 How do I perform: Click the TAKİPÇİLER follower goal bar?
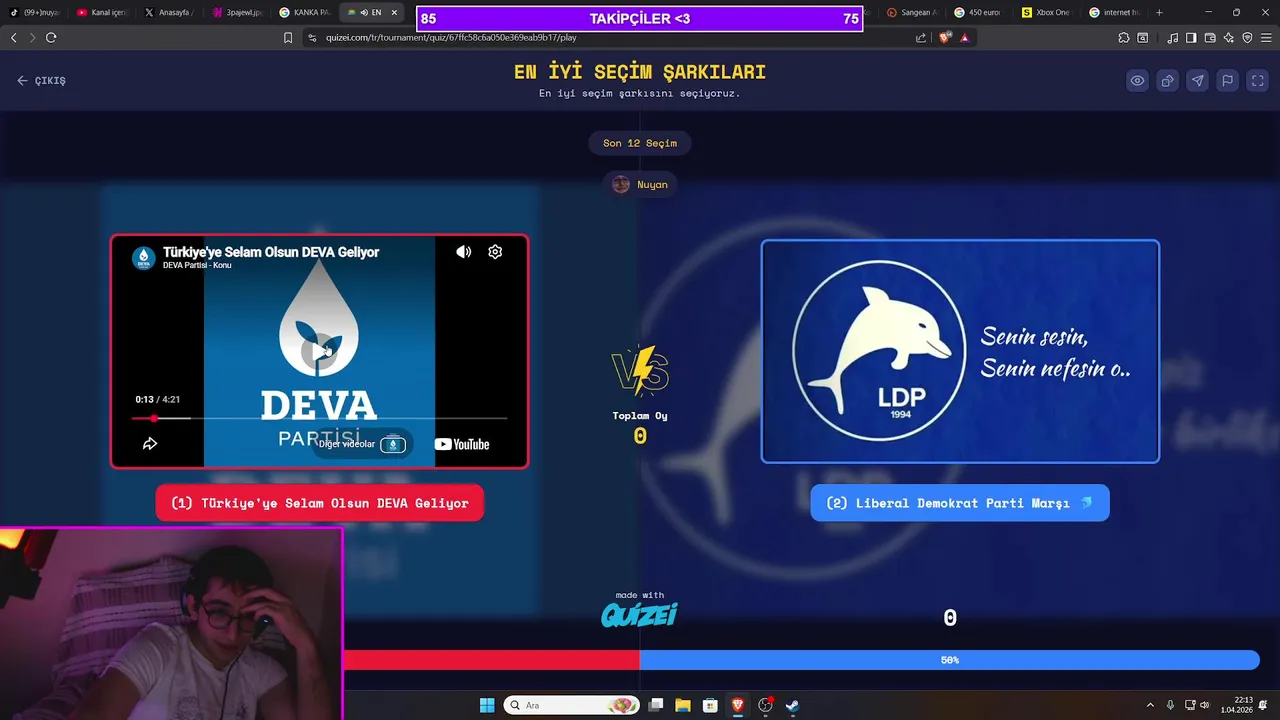640,18
